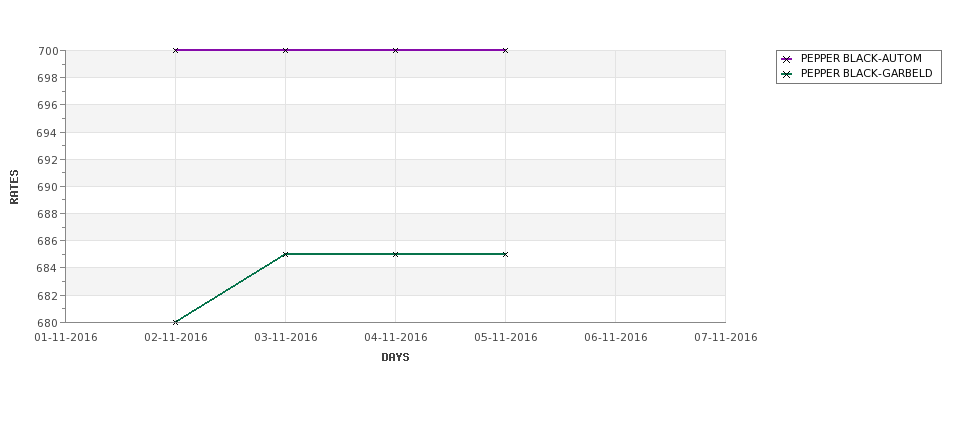Image resolution: width=975 pixels, height=429 pixels.
Task: Click the DAYS axis title
Action: click(x=395, y=358)
